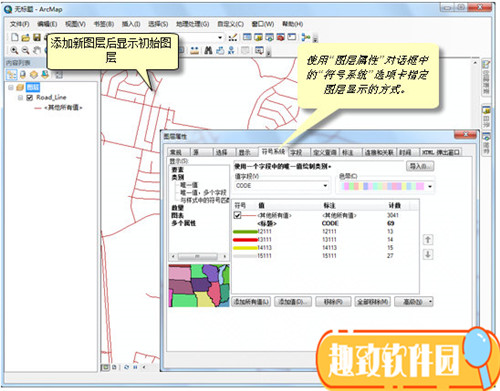Select the Pan hand tool

click(37, 50)
